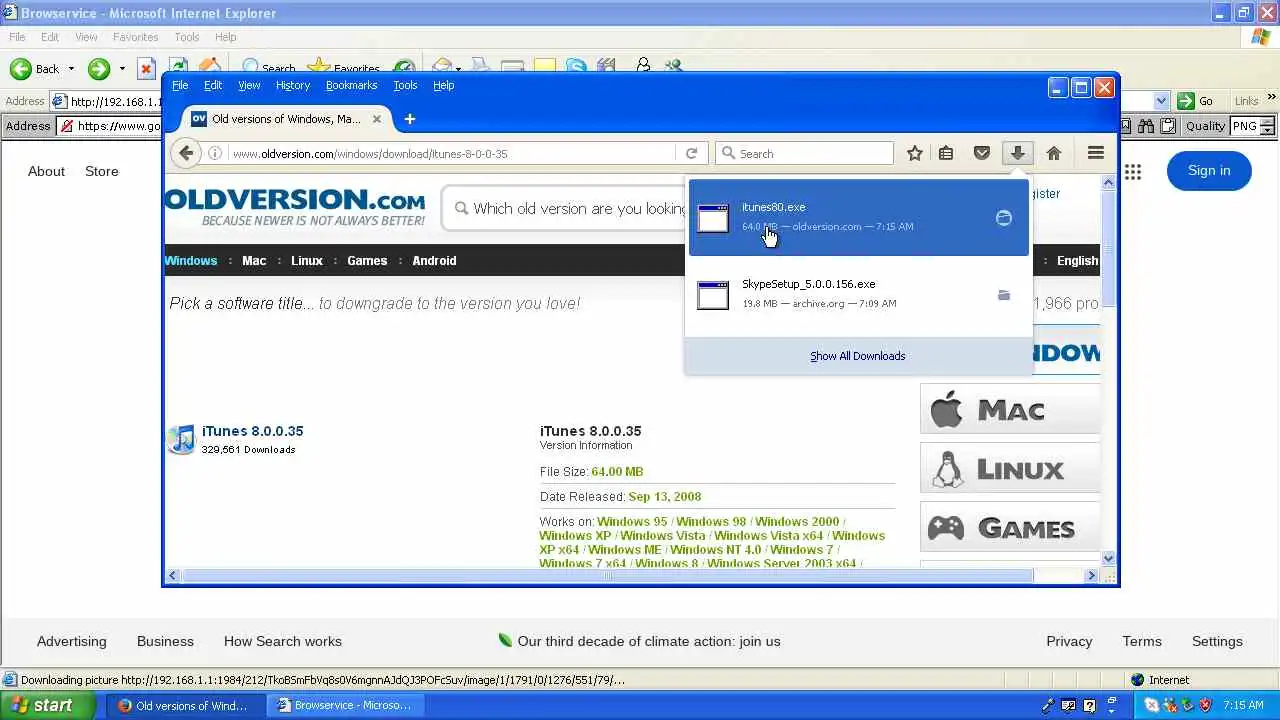Go to Firefox home page icon

[x=1053, y=153]
